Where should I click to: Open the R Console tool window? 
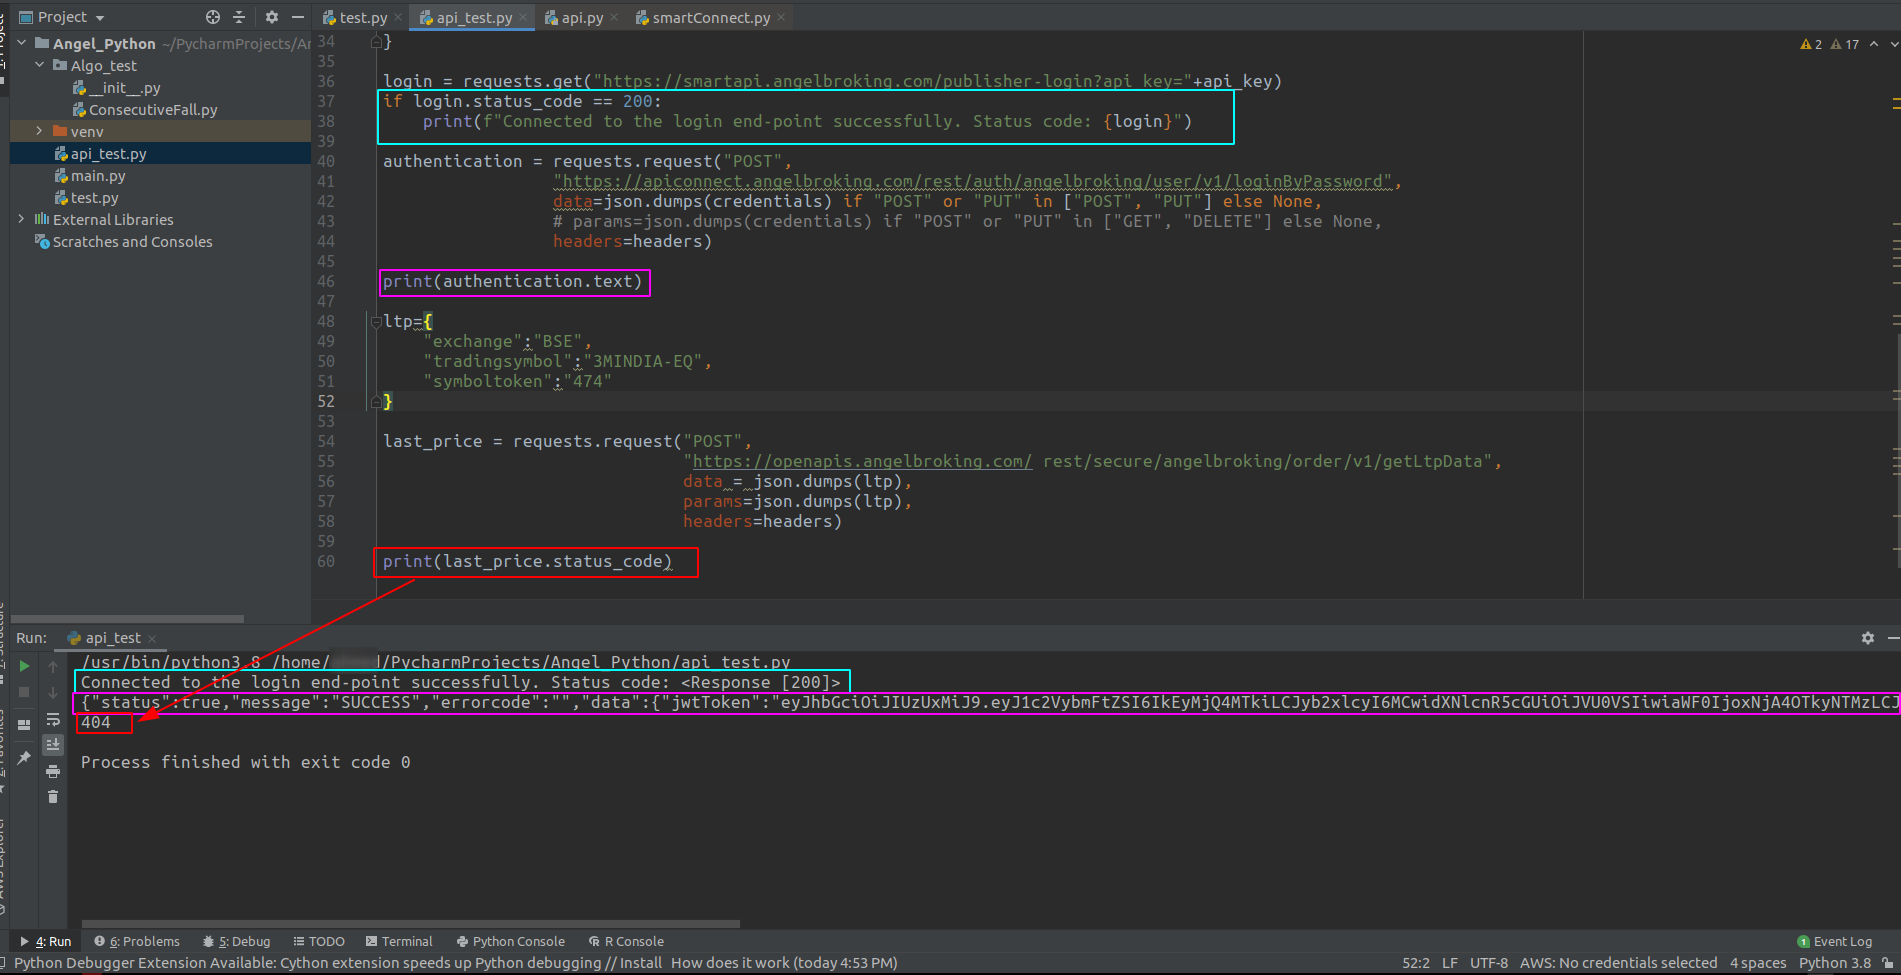tap(627, 941)
